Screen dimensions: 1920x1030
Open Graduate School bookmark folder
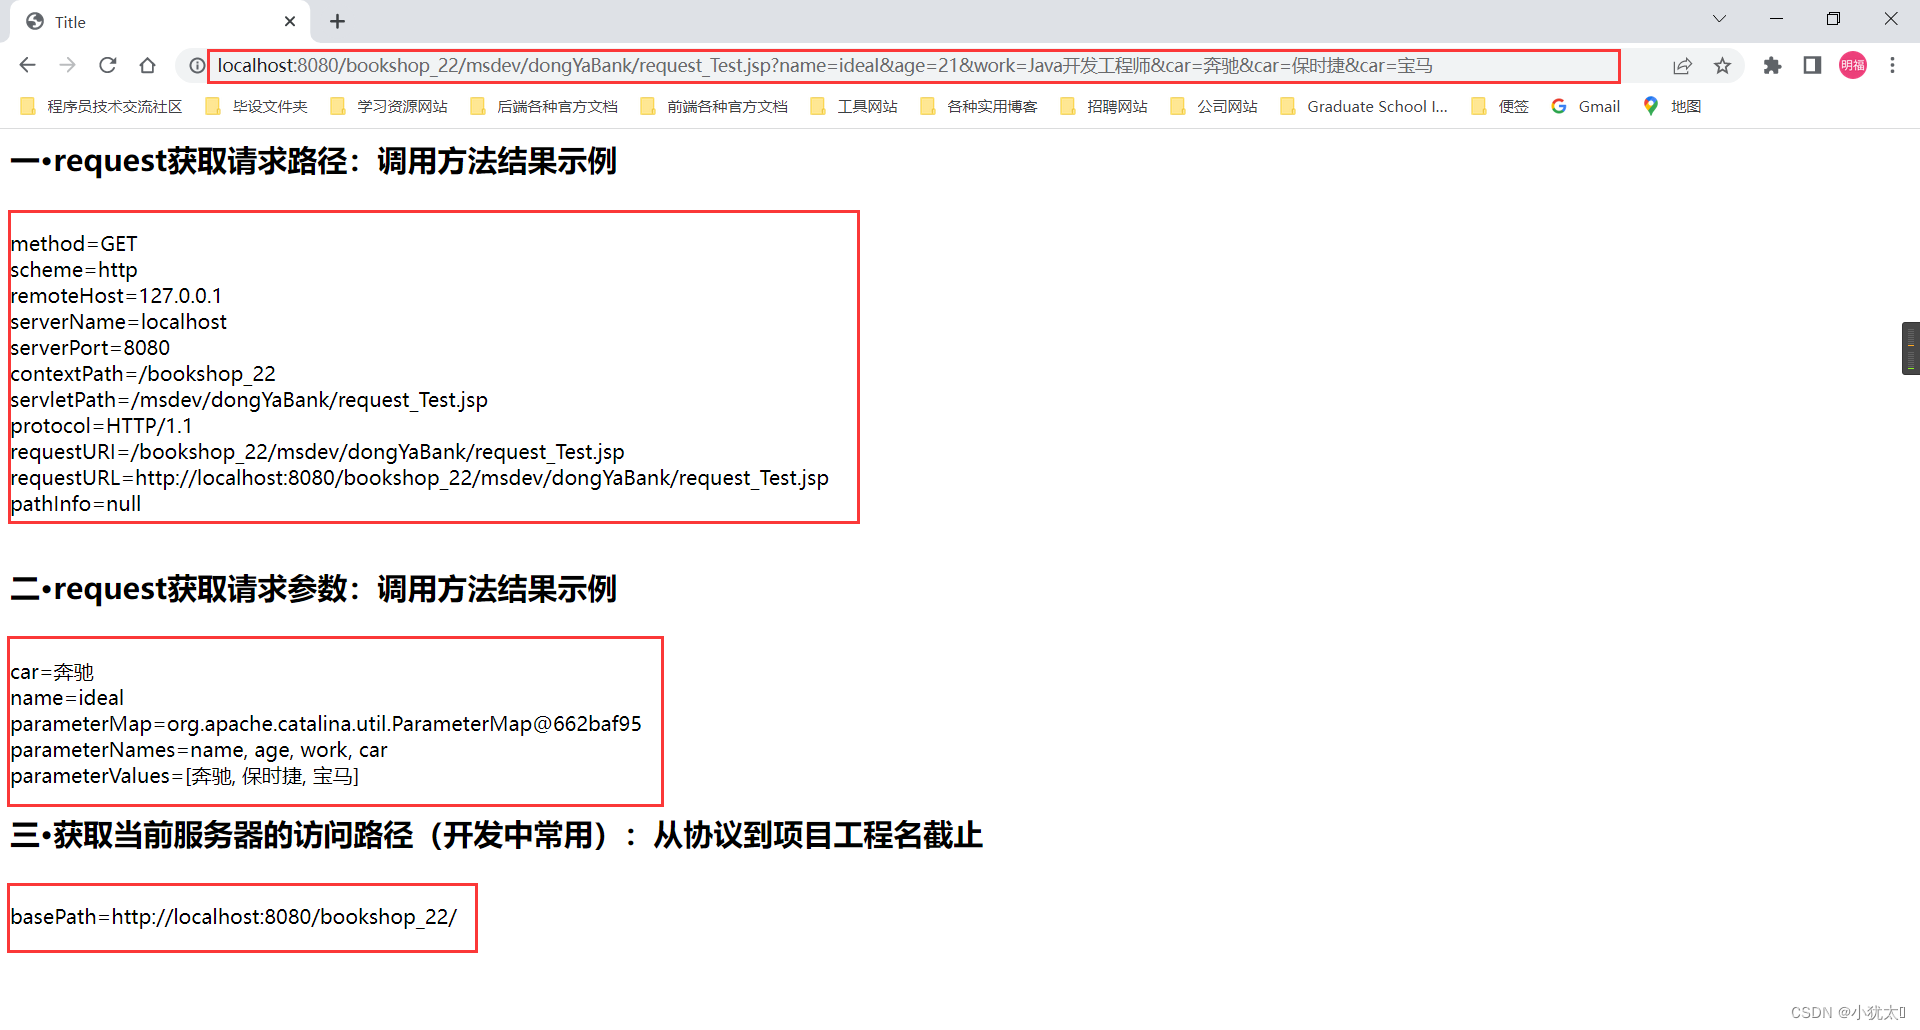(1364, 106)
